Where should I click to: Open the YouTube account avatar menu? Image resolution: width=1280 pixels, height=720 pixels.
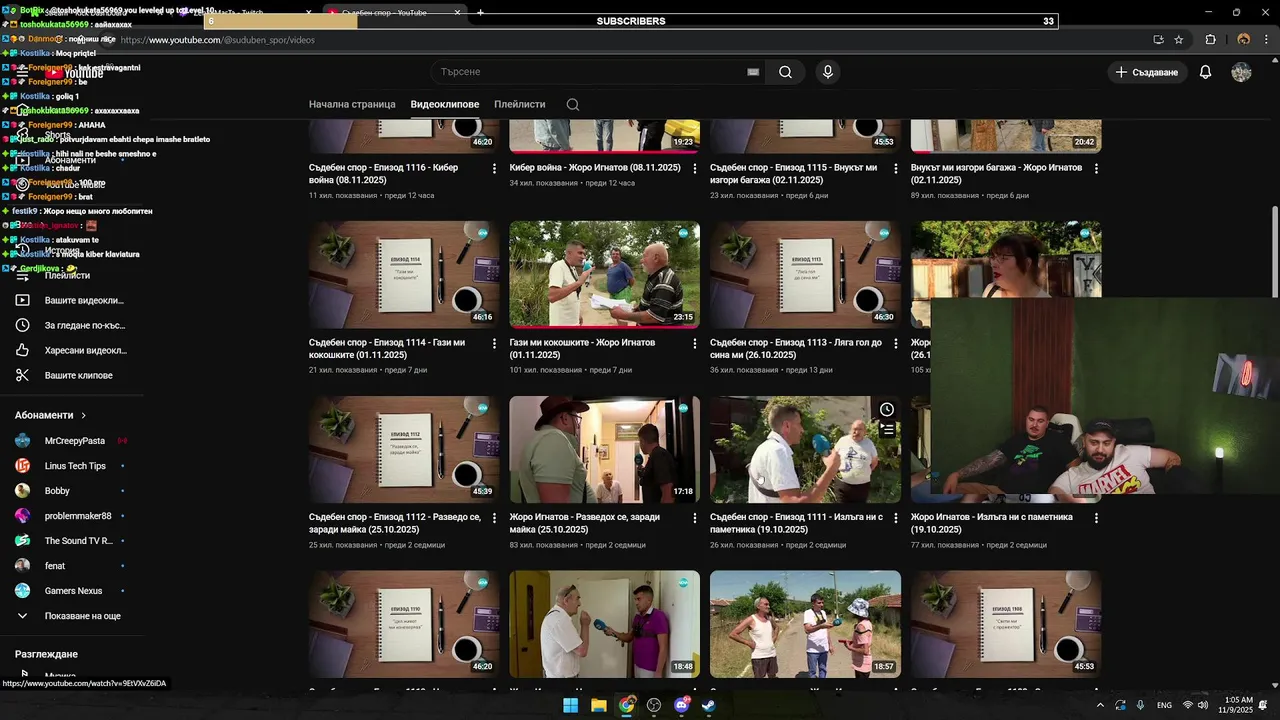[1241, 72]
